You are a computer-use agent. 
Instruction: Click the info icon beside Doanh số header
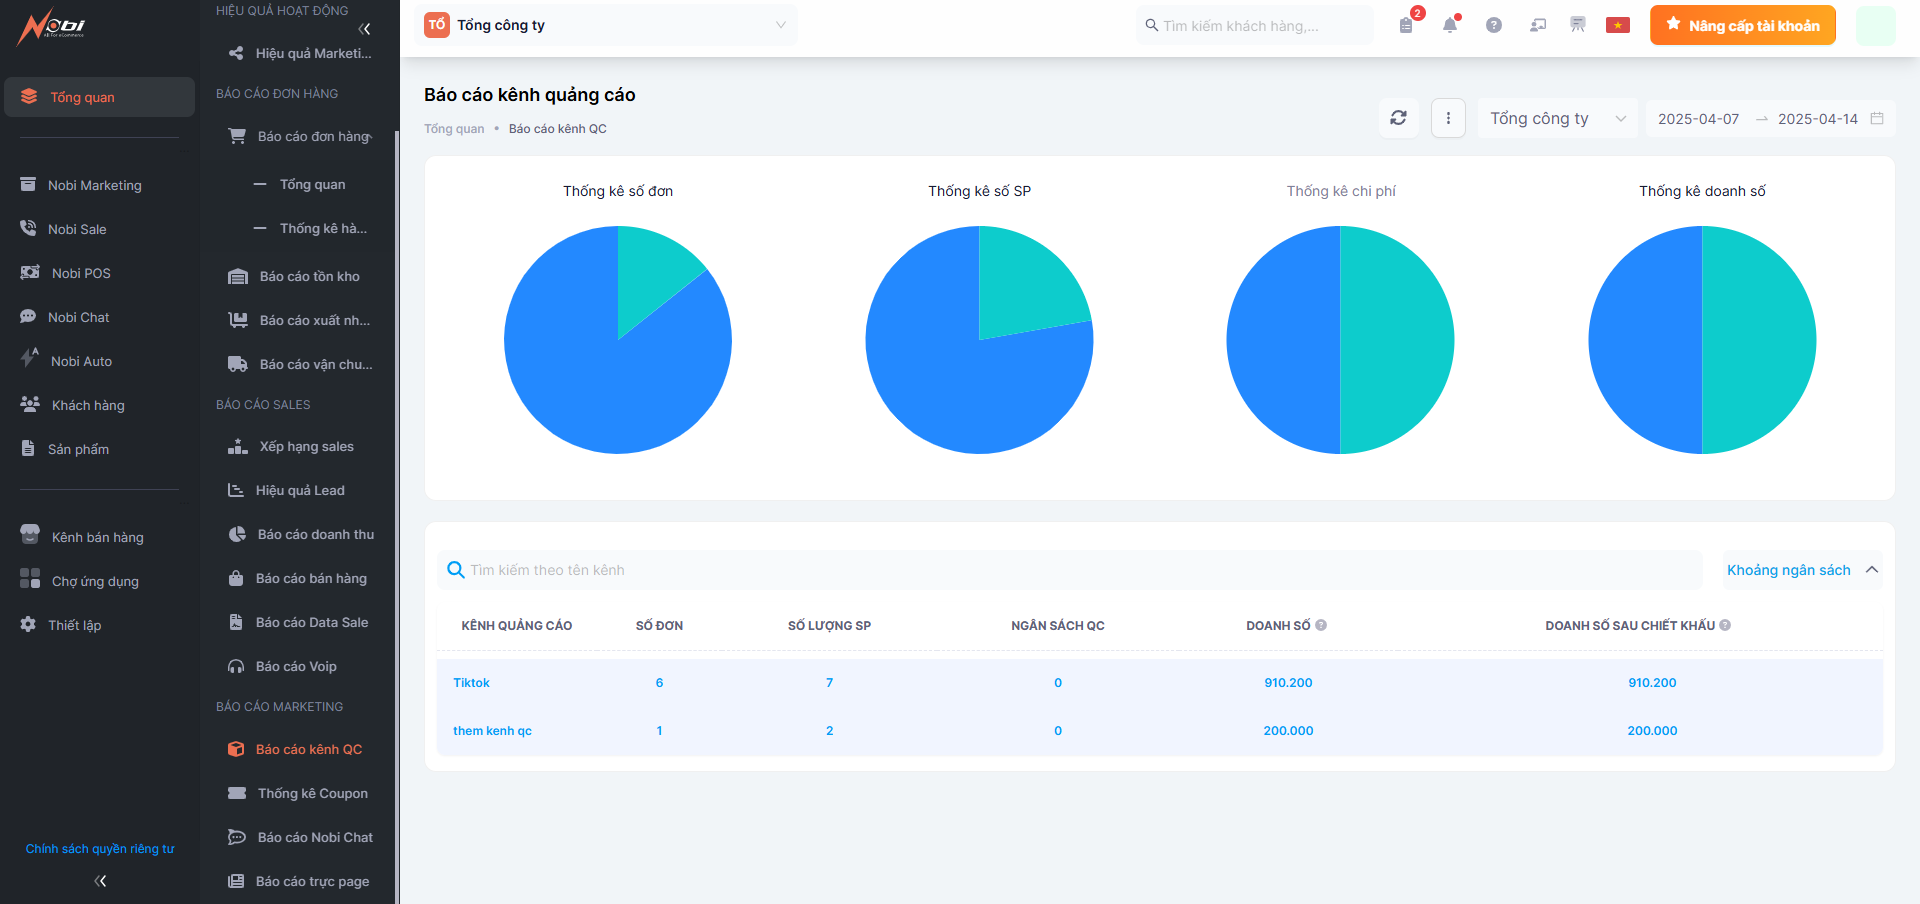(1321, 625)
